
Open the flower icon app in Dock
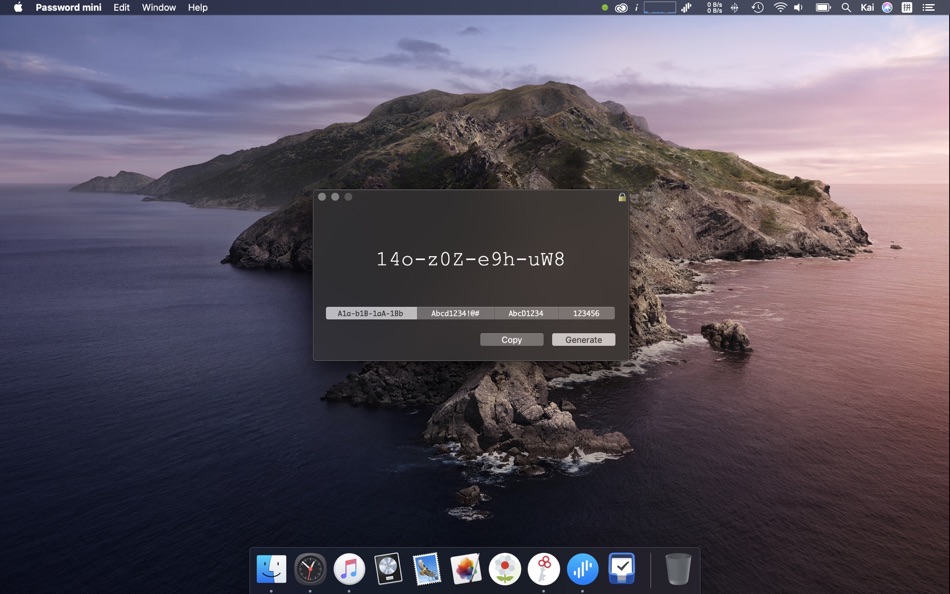pyautogui.click(x=505, y=569)
